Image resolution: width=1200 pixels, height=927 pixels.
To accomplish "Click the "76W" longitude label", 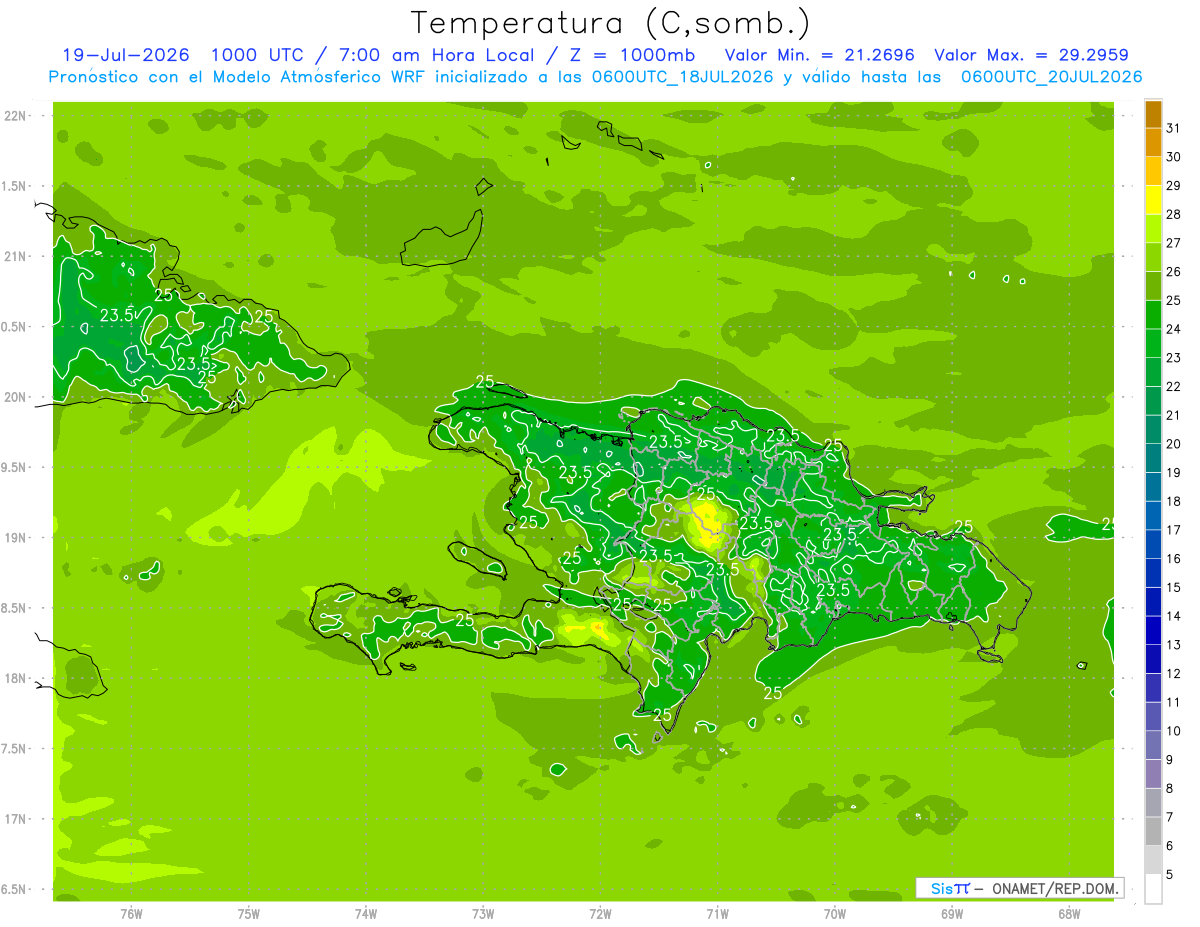I will pos(131,914).
